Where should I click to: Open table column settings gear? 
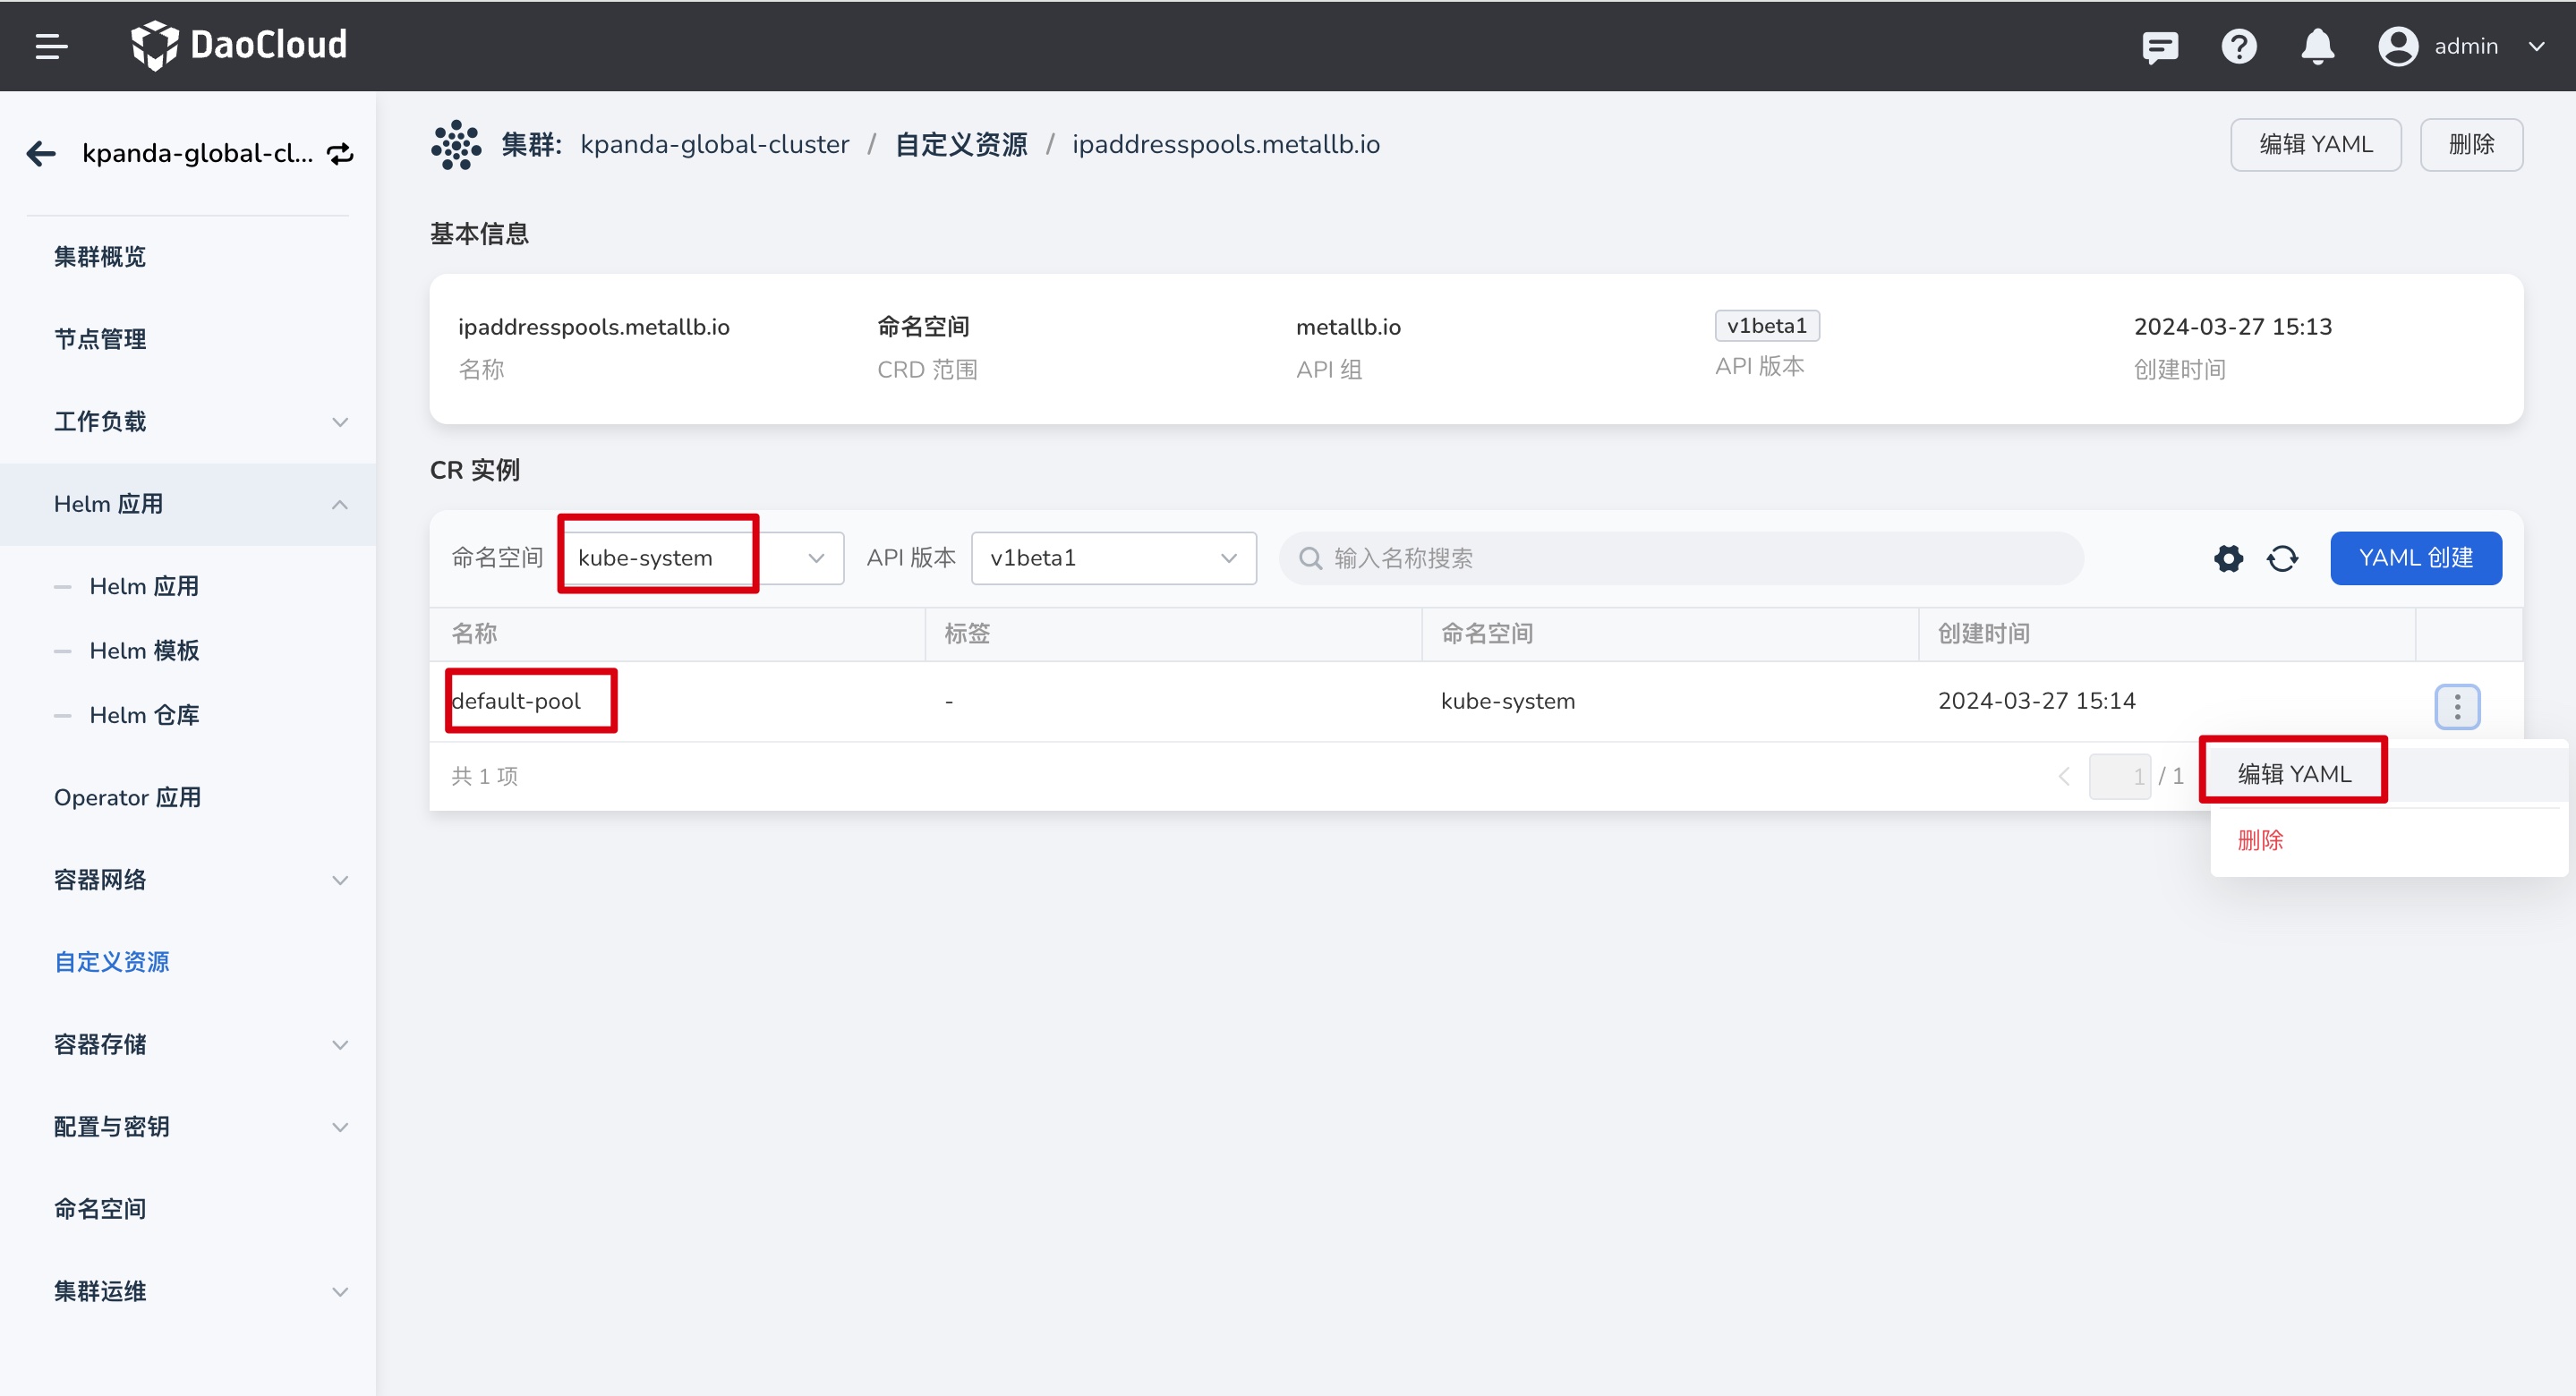click(2228, 558)
